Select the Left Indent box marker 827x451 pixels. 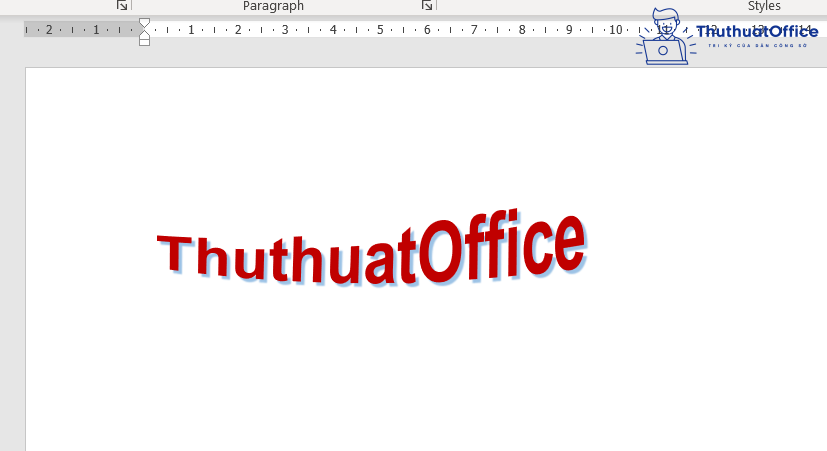[x=144, y=42]
